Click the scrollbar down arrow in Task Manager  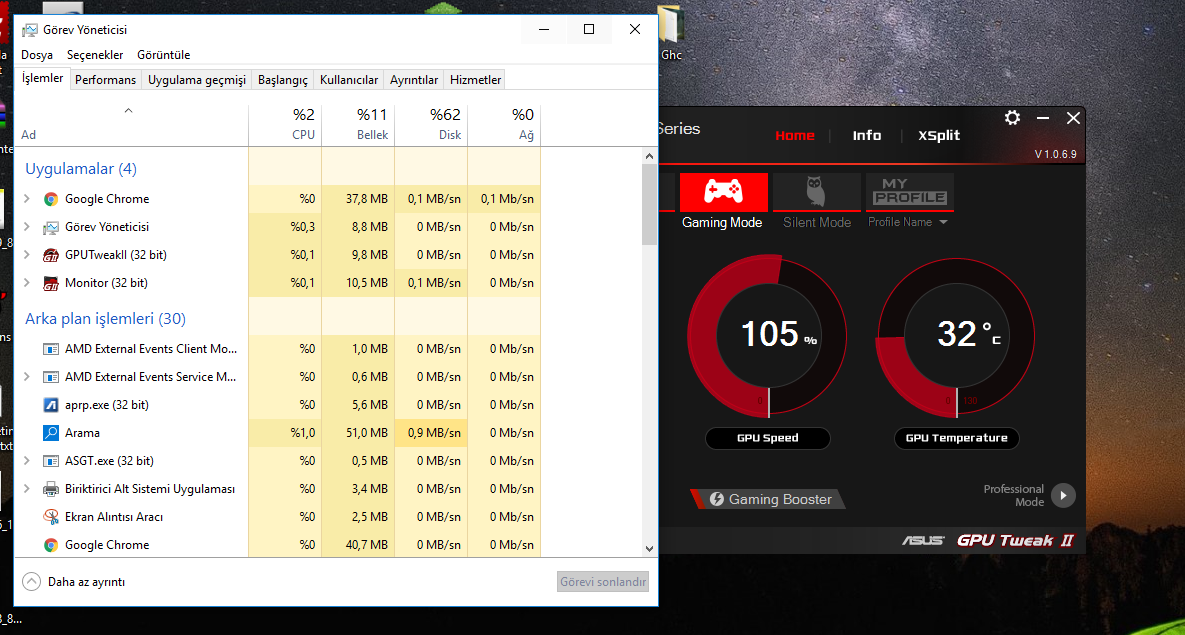point(649,549)
